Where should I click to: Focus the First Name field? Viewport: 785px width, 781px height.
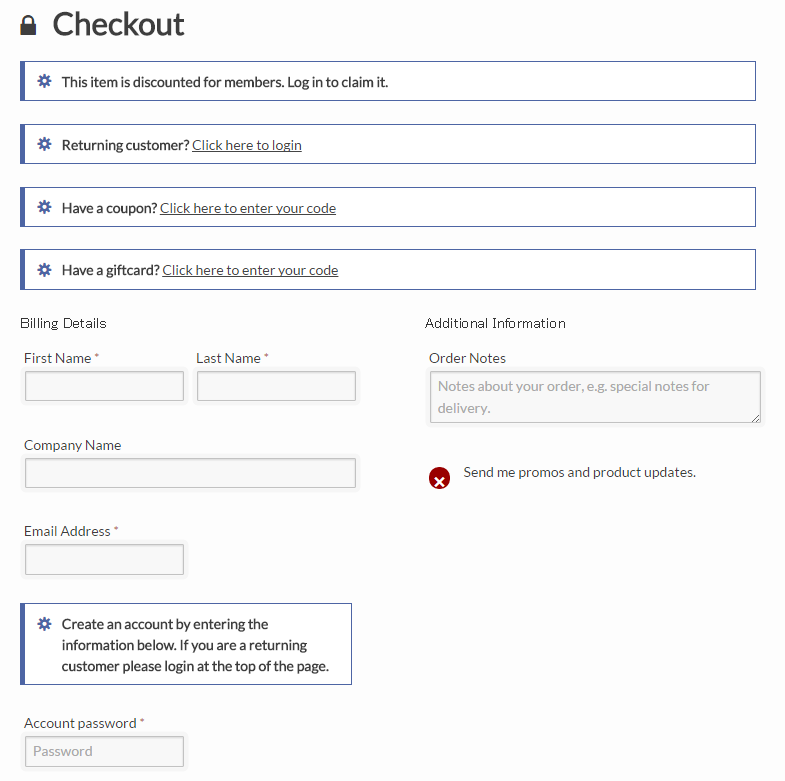(x=104, y=386)
